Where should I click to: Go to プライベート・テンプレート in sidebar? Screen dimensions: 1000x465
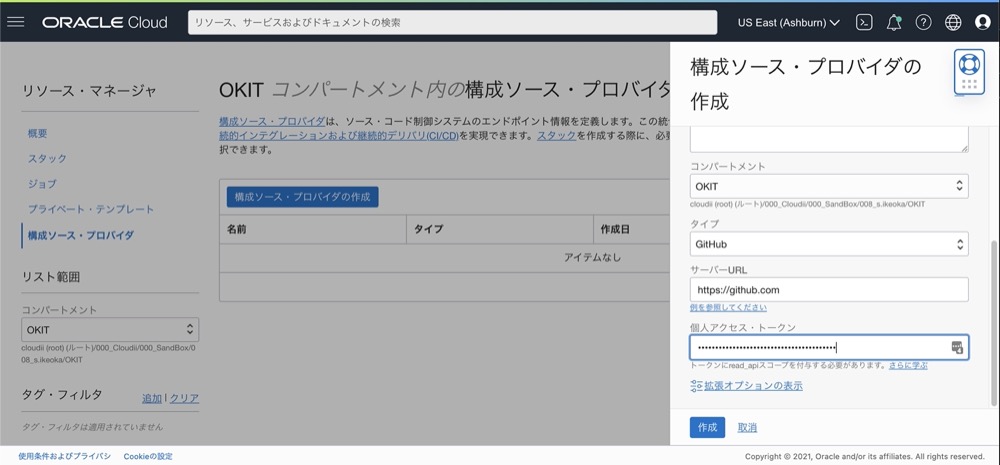point(91,209)
